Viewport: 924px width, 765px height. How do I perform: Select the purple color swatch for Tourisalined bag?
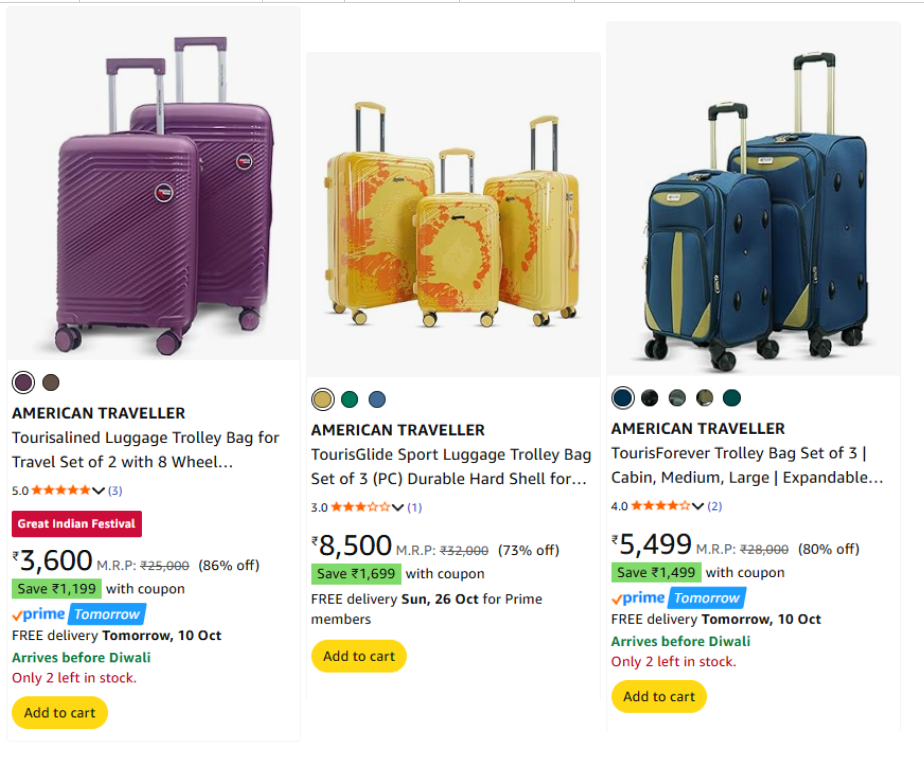(x=23, y=382)
